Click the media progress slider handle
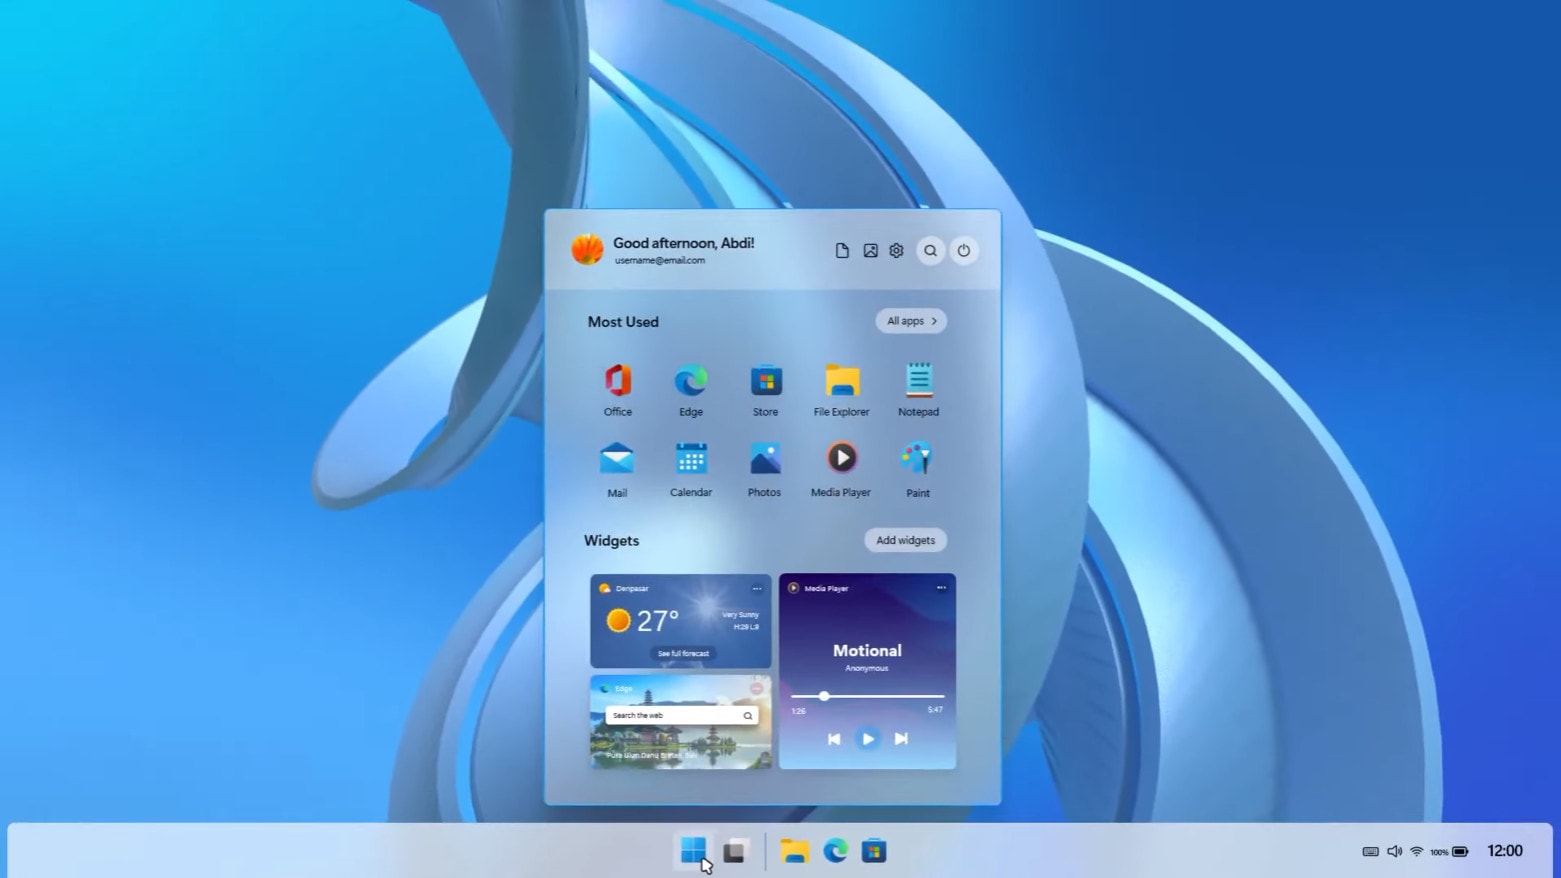 click(824, 696)
